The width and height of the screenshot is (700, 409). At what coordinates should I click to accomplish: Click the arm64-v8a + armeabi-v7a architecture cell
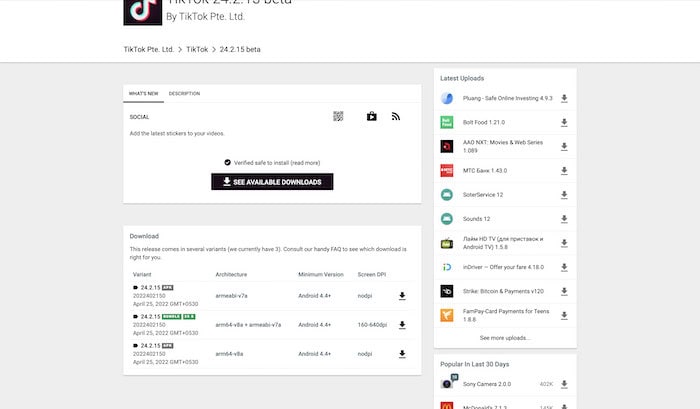(x=248, y=325)
